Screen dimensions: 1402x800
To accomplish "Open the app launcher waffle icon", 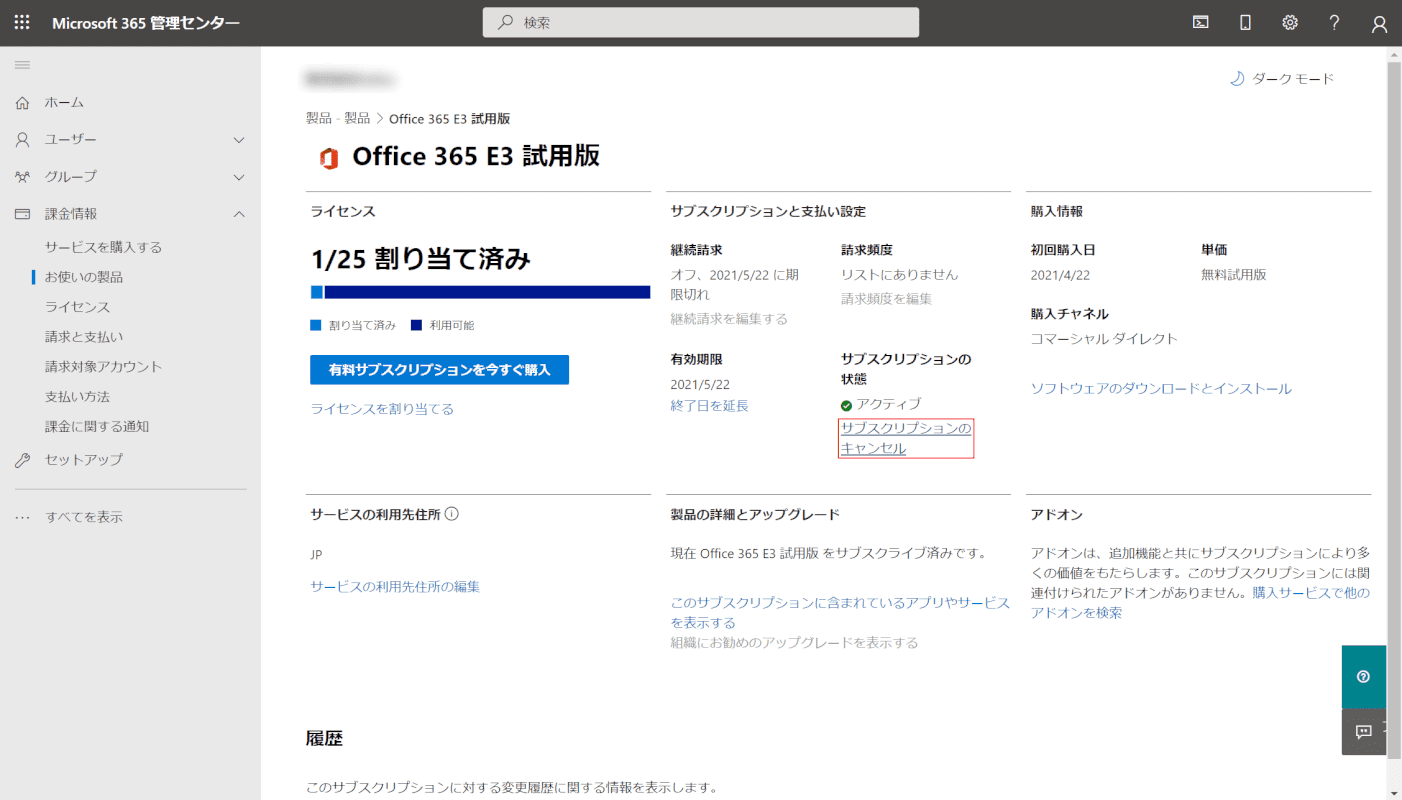I will [22, 23].
